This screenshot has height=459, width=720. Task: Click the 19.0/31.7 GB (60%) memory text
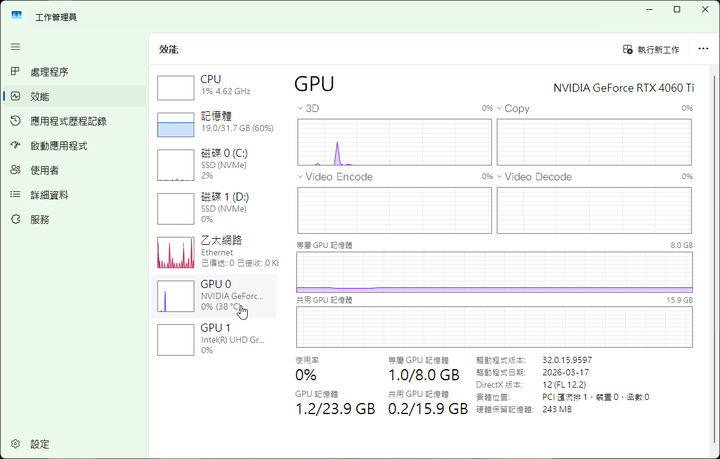[x=237, y=128]
